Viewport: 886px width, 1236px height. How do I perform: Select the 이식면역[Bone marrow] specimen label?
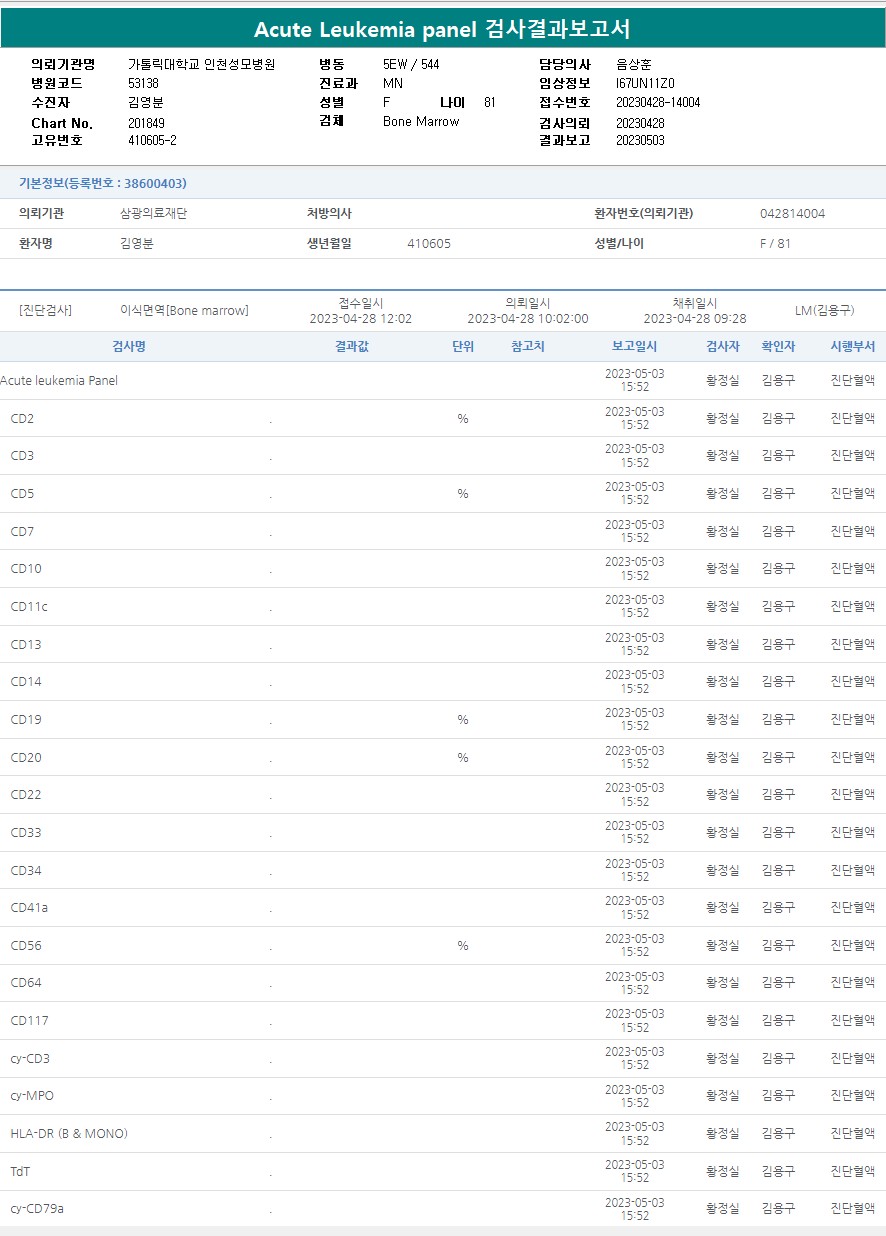(184, 311)
